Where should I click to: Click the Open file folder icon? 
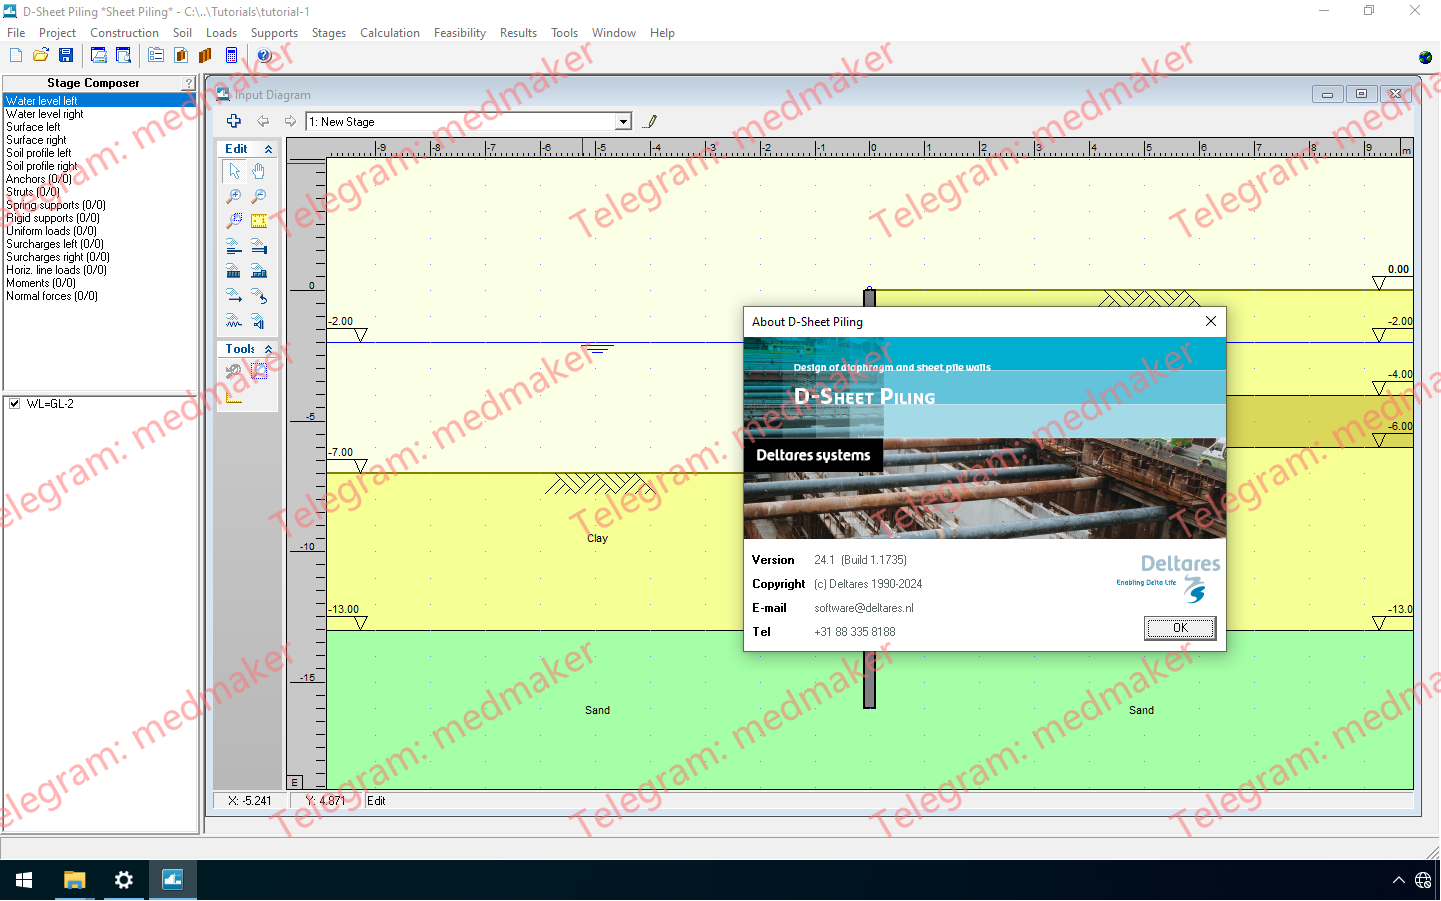tap(41, 56)
